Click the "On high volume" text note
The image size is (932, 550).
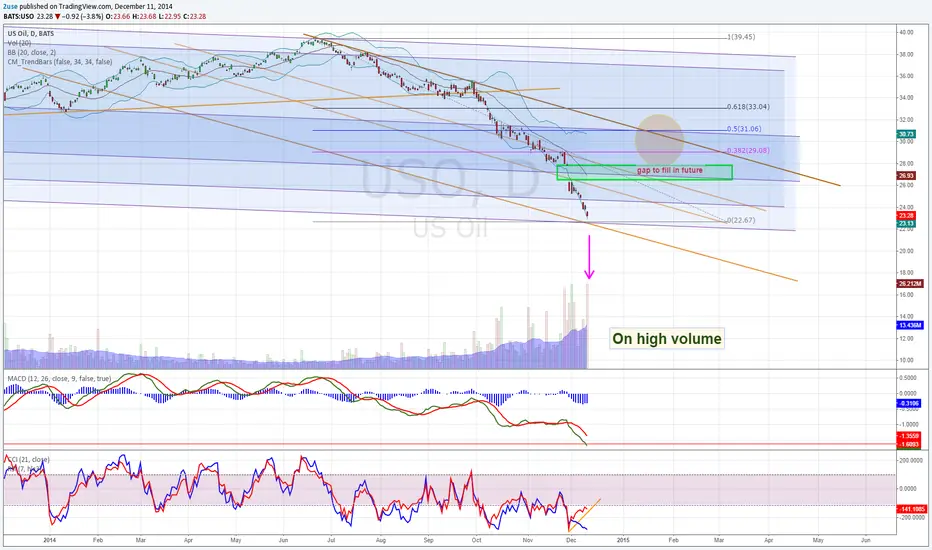667,339
